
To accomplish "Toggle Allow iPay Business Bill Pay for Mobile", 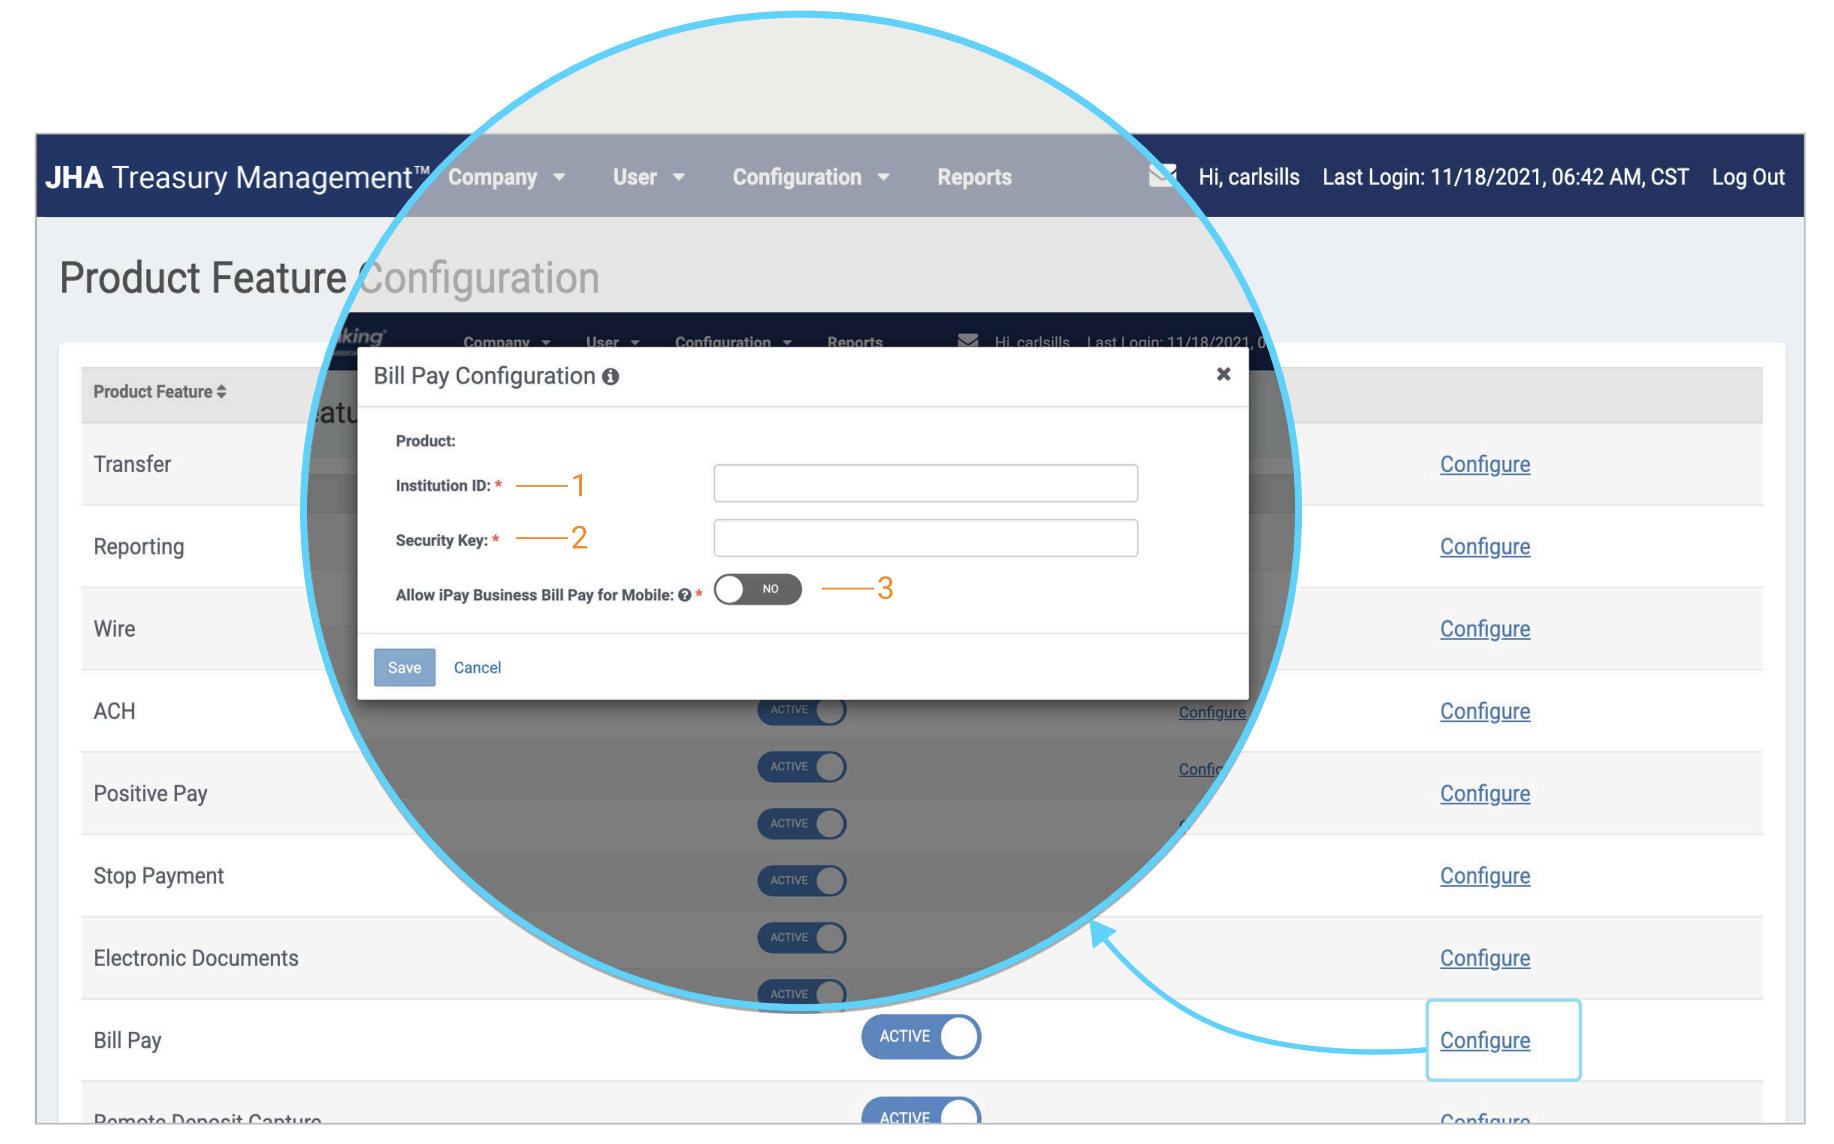I will coord(757,589).
